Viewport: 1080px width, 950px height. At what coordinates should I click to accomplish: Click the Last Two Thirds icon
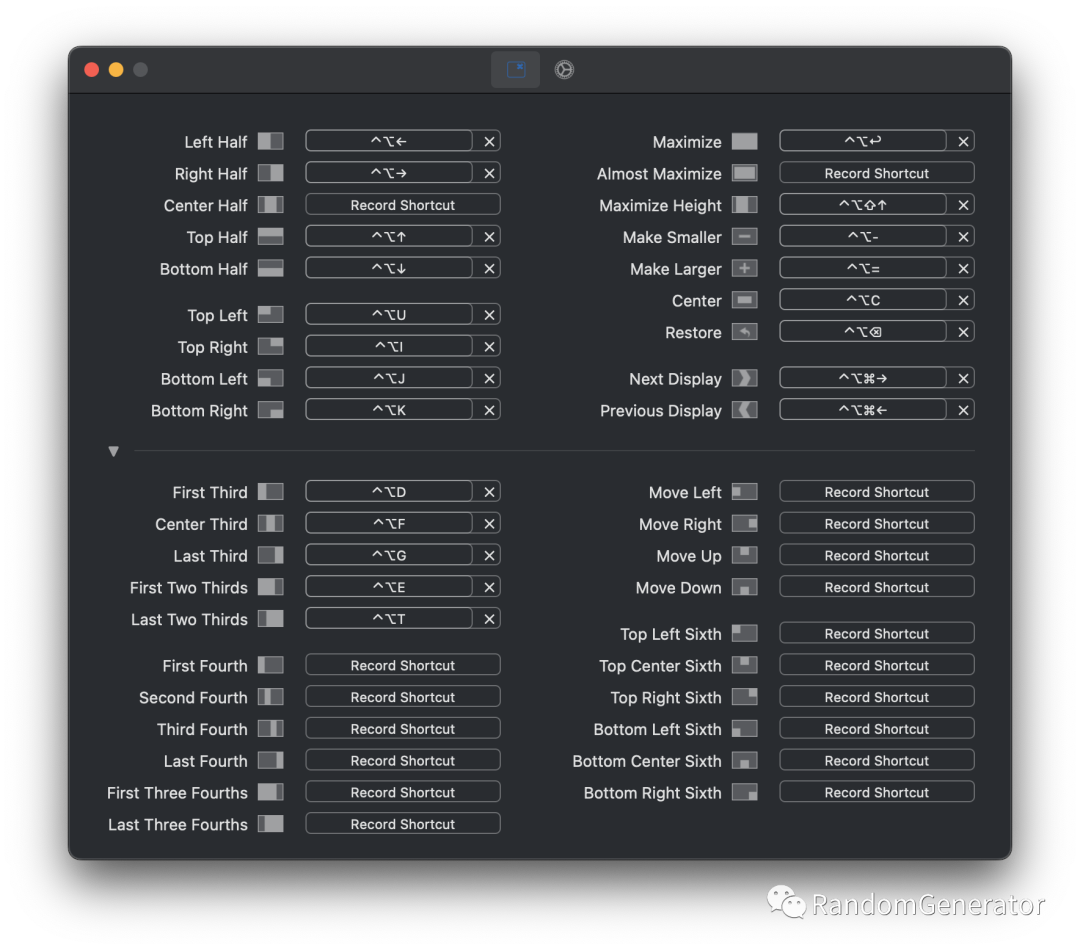(x=271, y=619)
